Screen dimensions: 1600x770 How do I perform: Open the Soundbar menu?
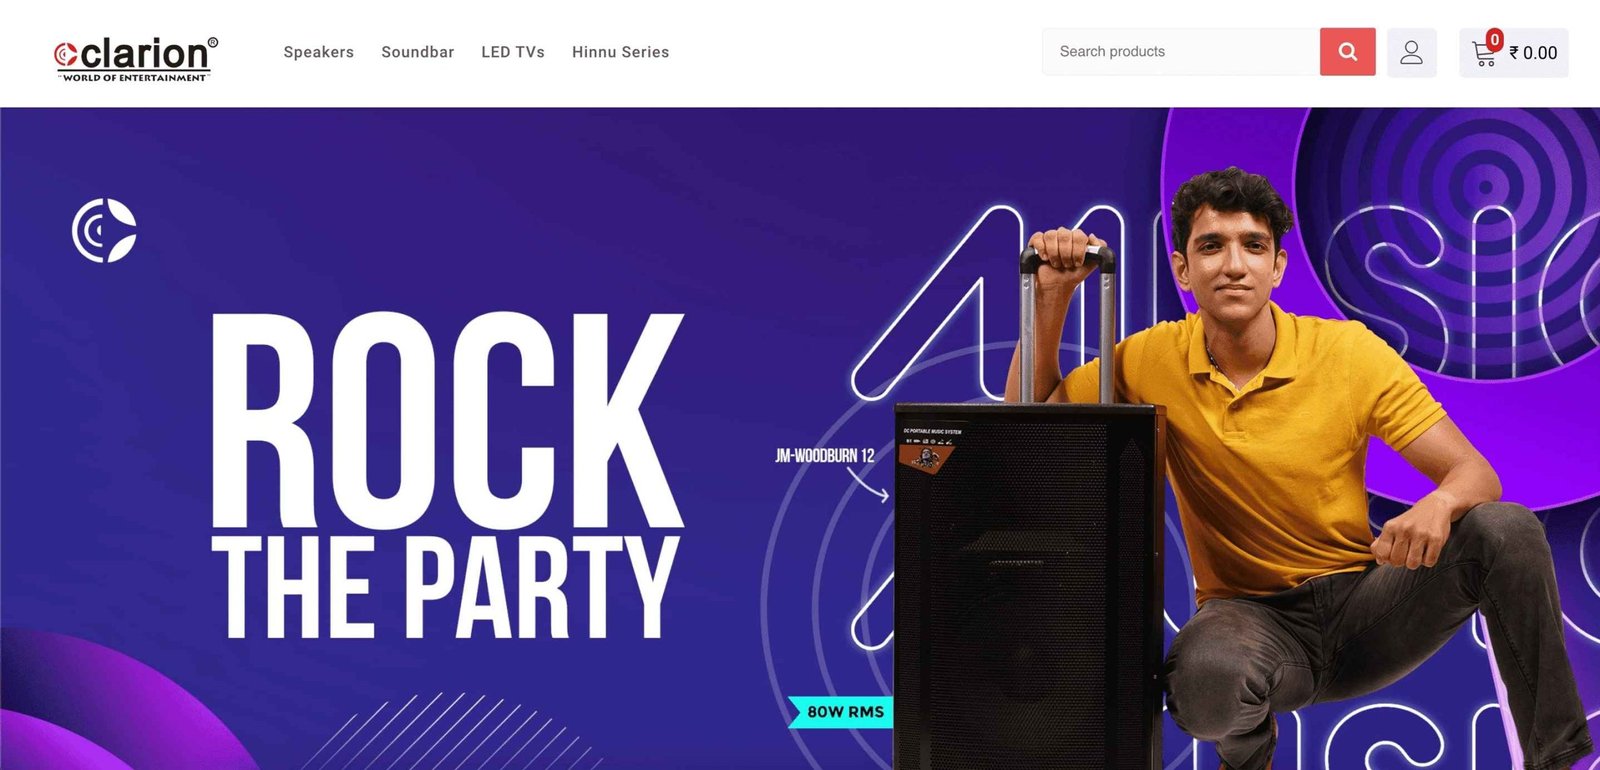[417, 52]
